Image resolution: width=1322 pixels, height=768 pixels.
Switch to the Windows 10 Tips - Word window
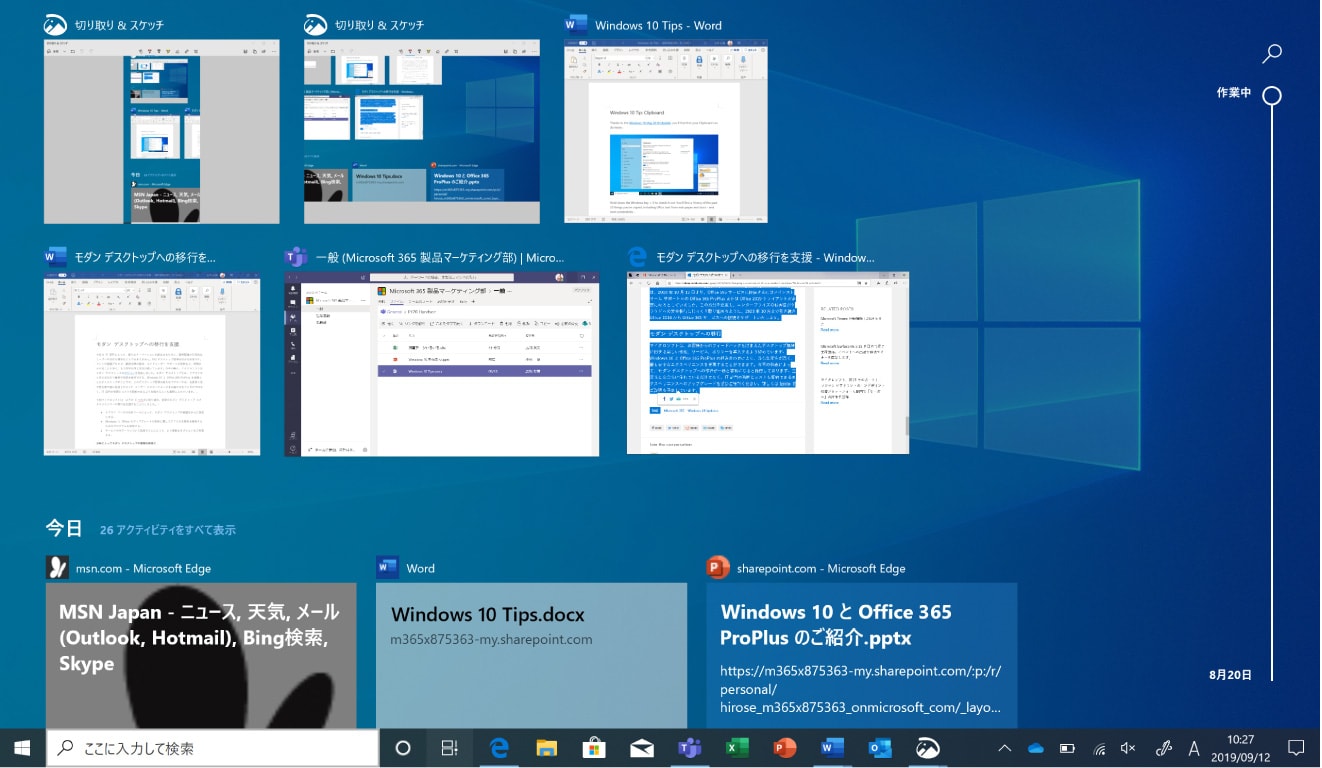(666, 131)
